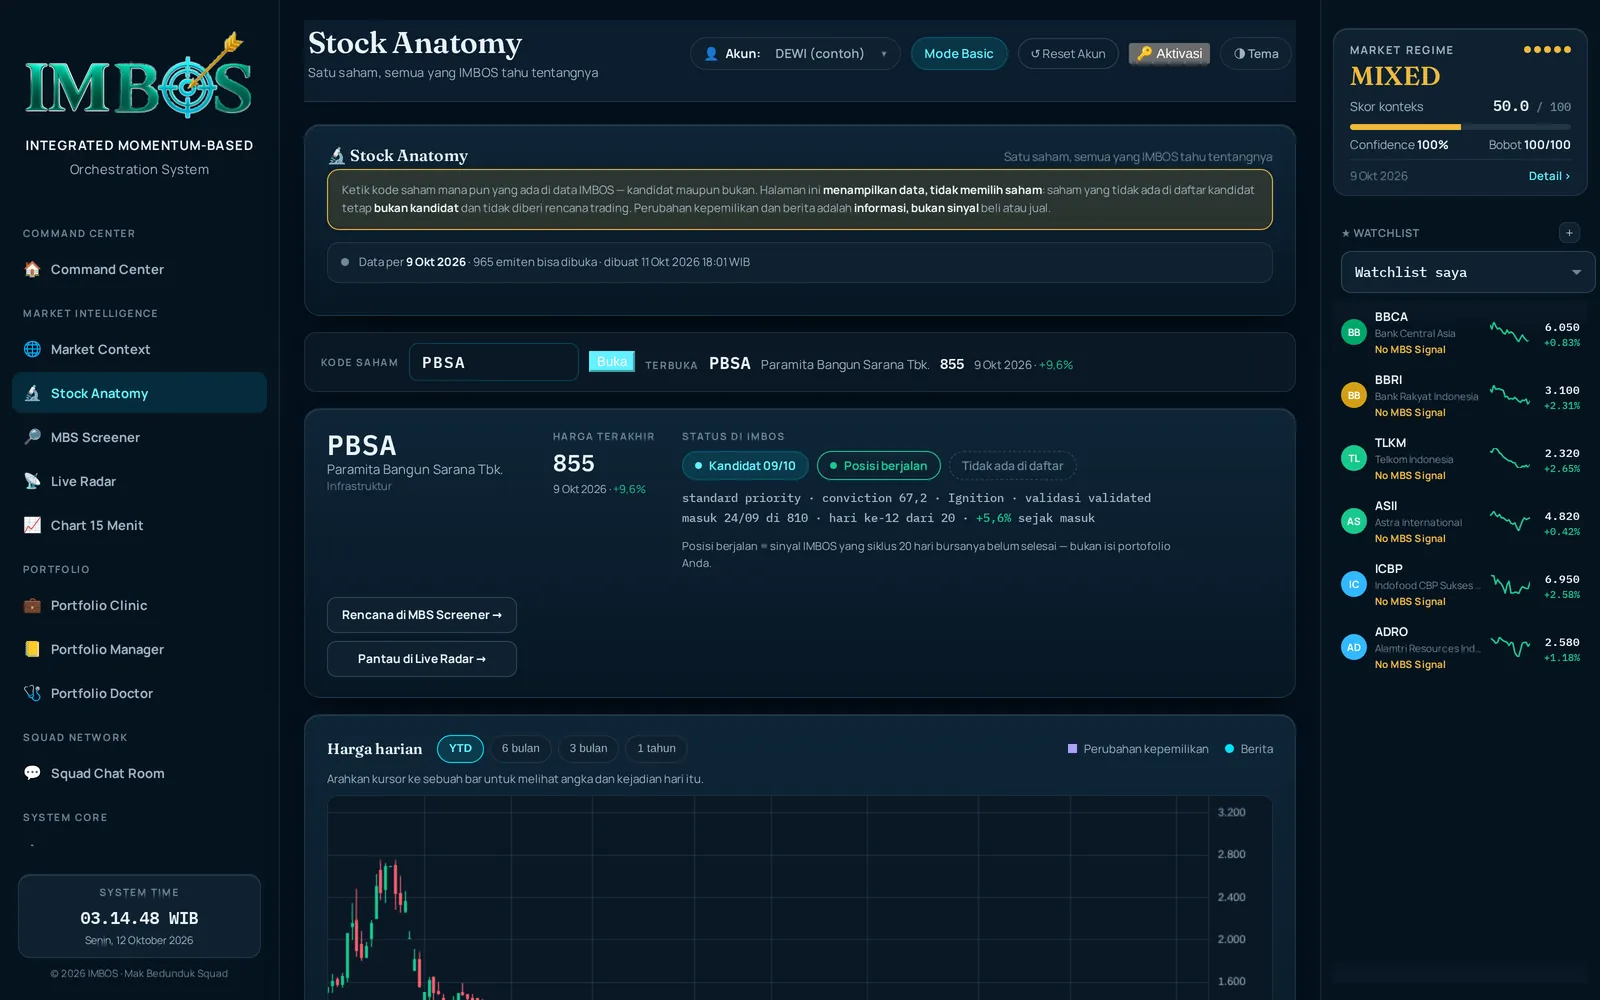Open the Live Radar page
The height and width of the screenshot is (1000, 1600).
coord(139,481)
